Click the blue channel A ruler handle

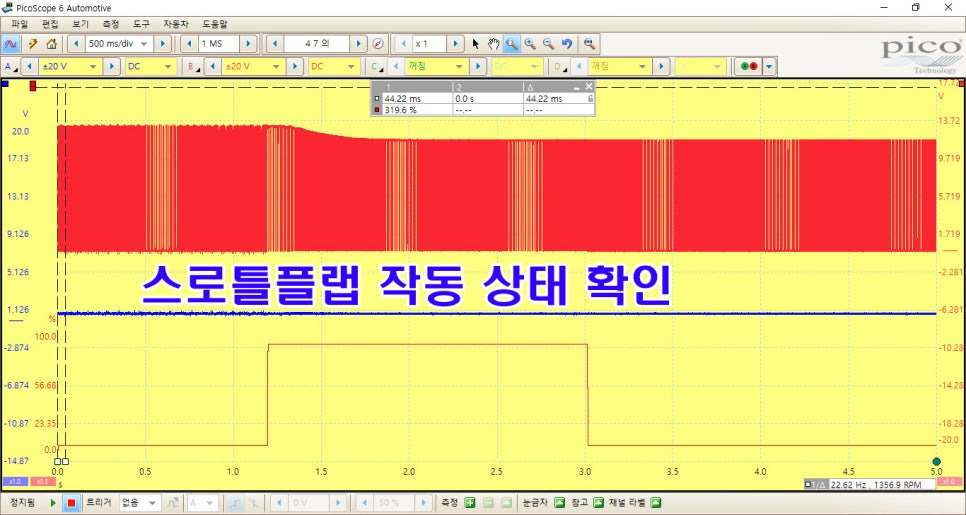(5, 83)
